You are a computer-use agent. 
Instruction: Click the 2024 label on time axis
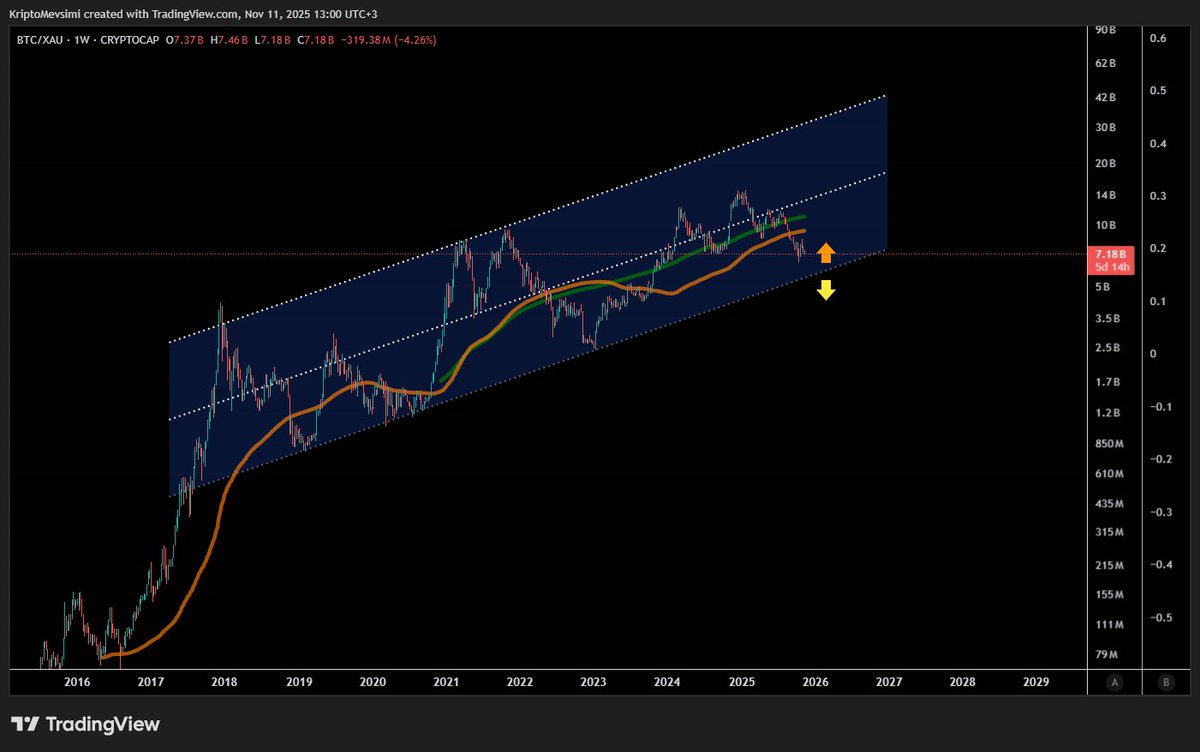(667, 682)
